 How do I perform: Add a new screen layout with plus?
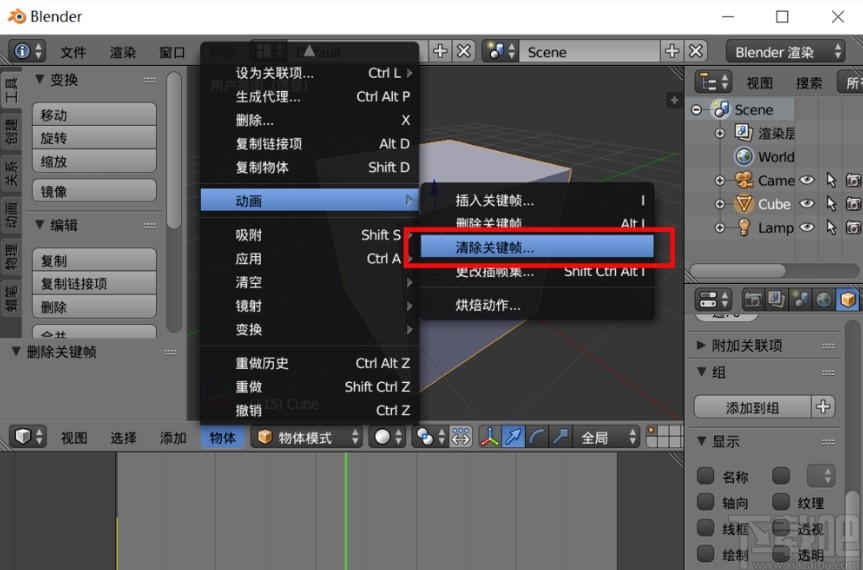[x=440, y=51]
